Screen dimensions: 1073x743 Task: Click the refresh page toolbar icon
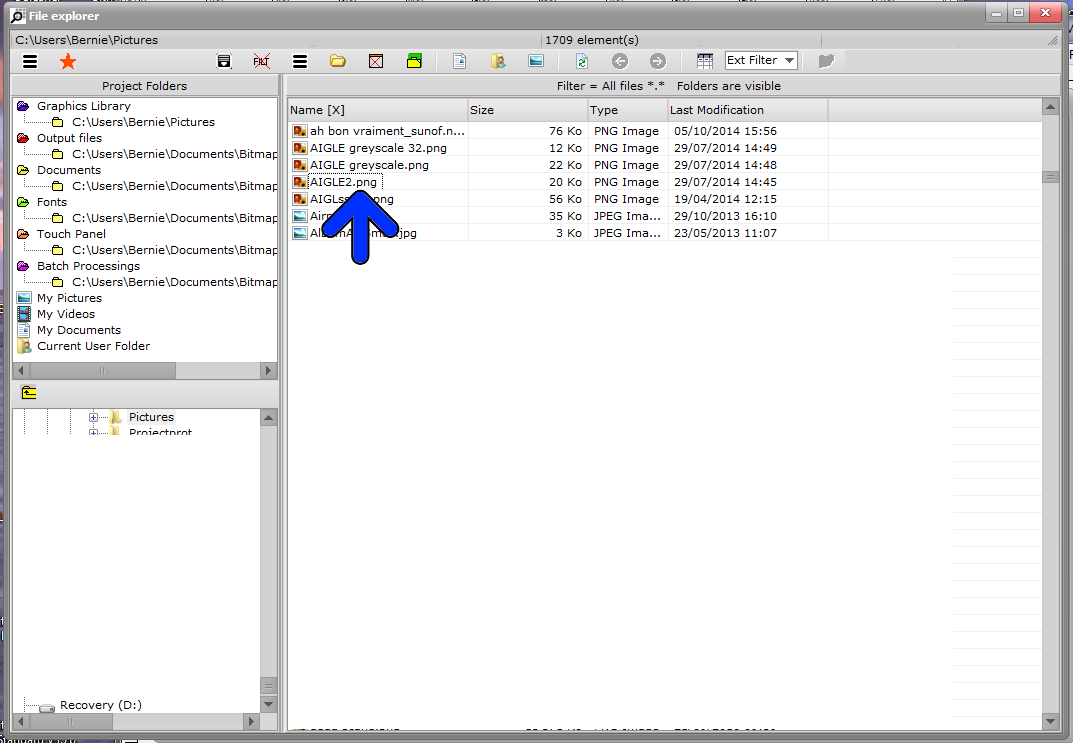(x=582, y=61)
